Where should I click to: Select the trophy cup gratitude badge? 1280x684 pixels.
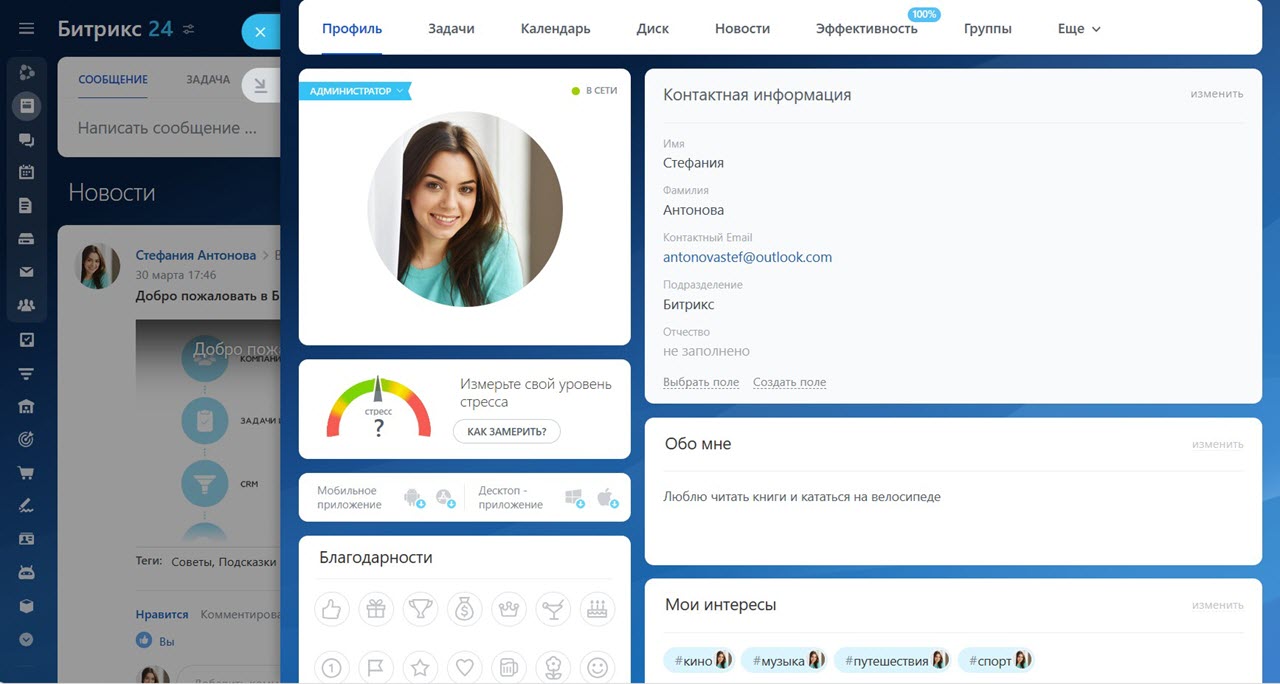pyautogui.click(x=420, y=608)
